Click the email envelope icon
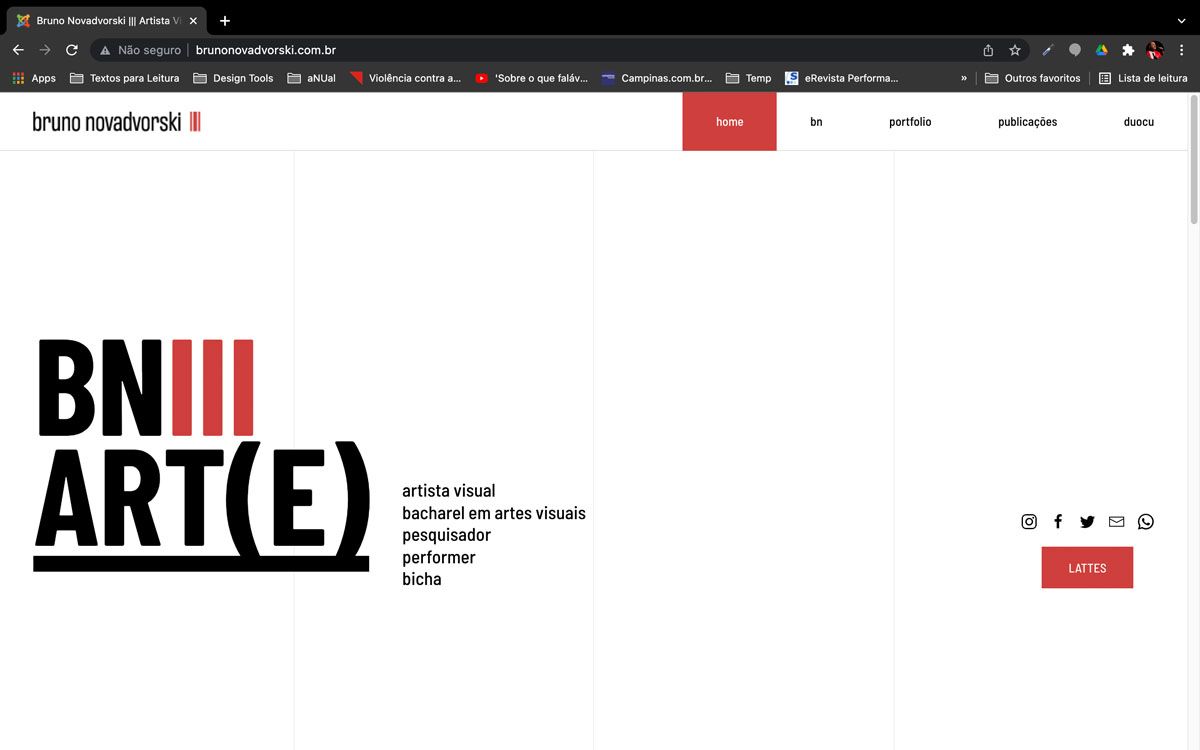This screenshot has height=750, width=1200. coord(1116,521)
